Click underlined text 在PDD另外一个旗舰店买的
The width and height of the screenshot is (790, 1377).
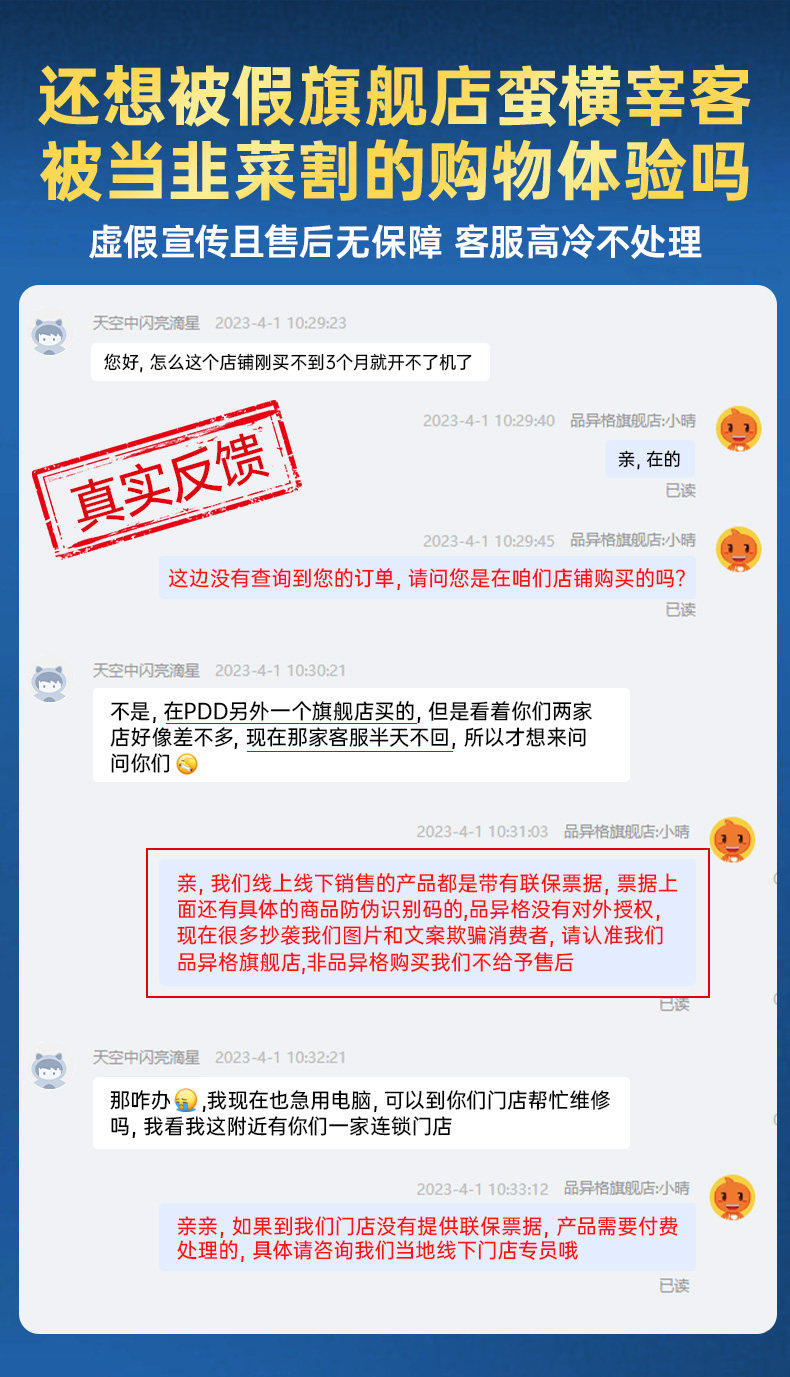(290, 713)
